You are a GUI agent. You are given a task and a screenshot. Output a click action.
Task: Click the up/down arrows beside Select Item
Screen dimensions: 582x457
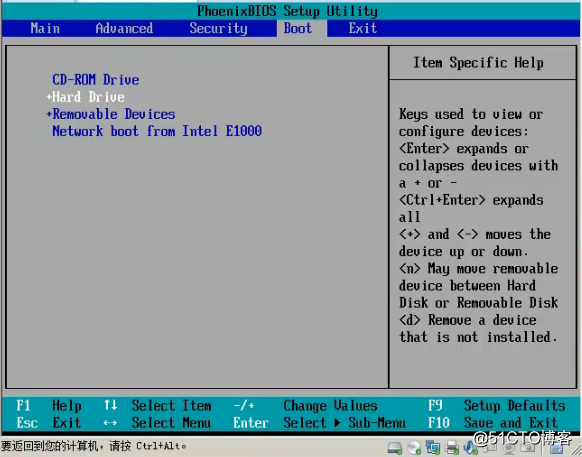click(111, 405)
